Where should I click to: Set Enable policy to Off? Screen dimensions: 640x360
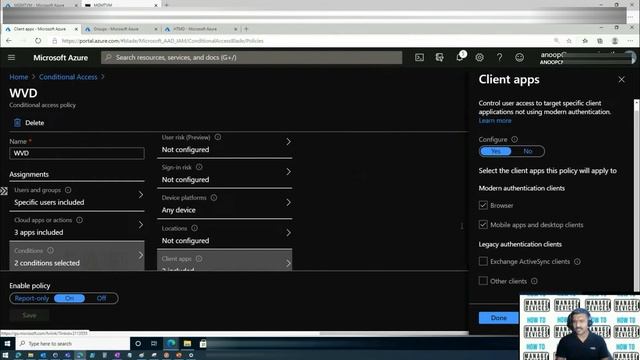click(101, 298)
